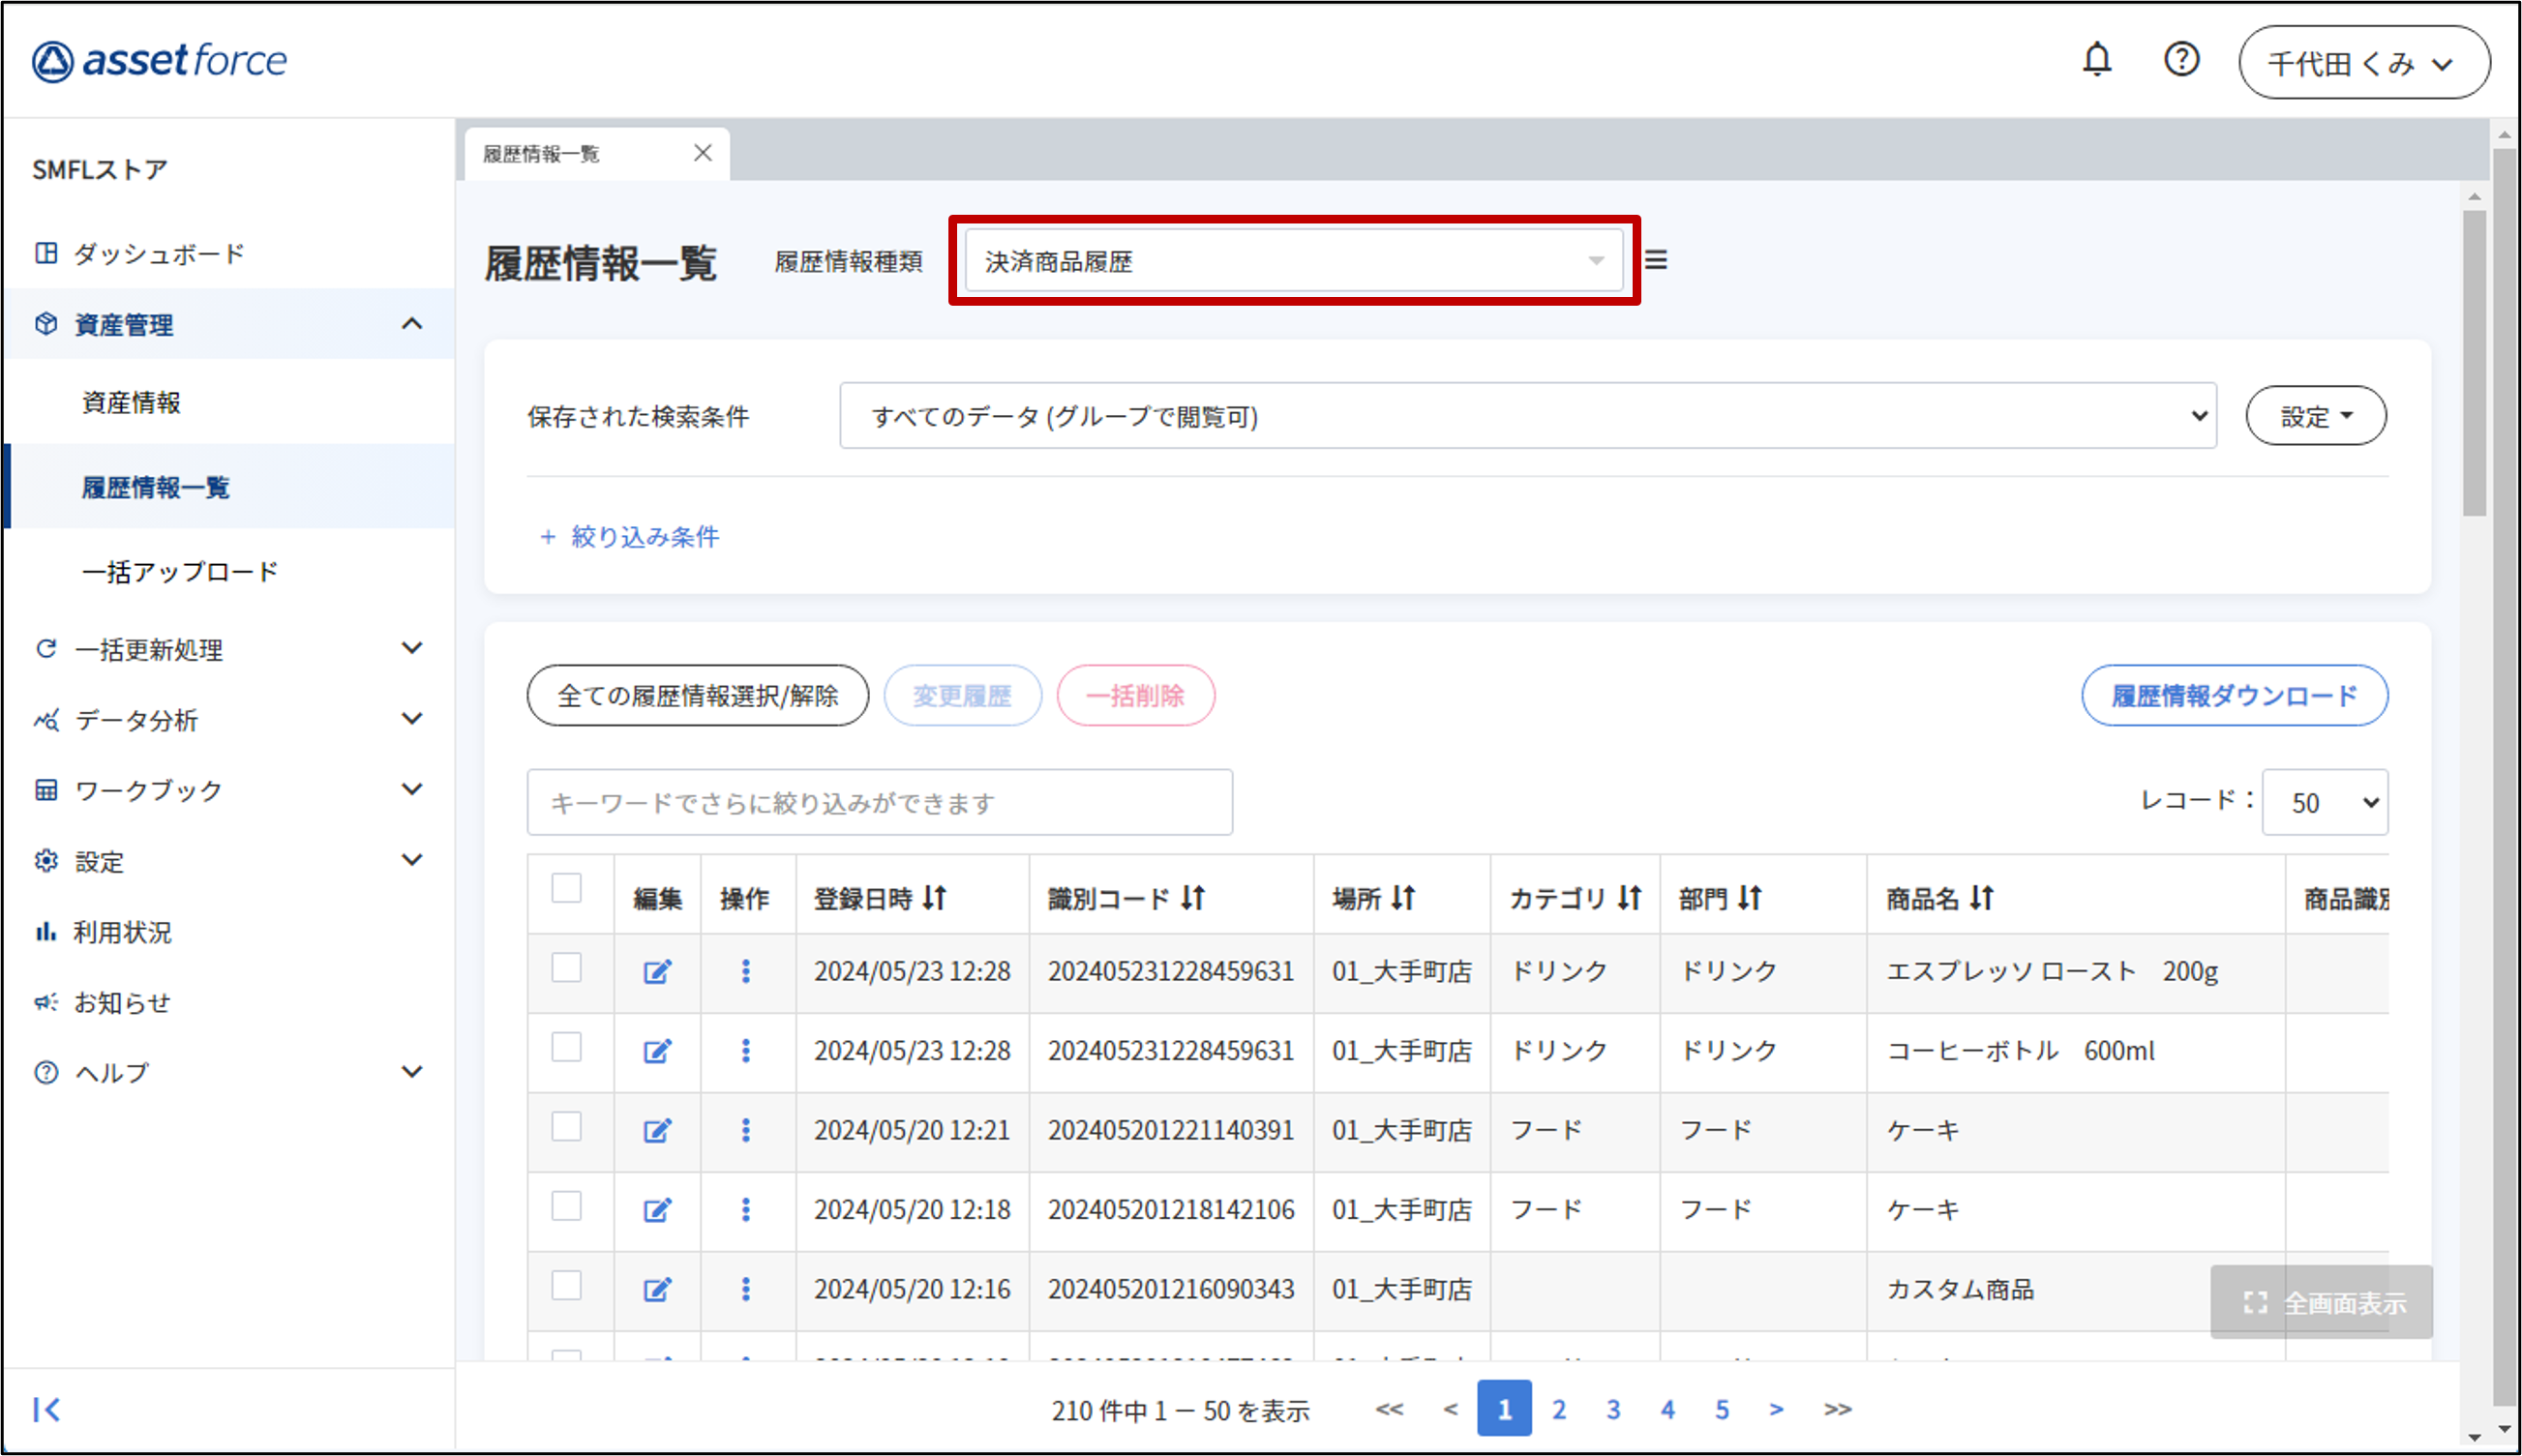Click the notification bell icon

click(x=2096, y=60)
